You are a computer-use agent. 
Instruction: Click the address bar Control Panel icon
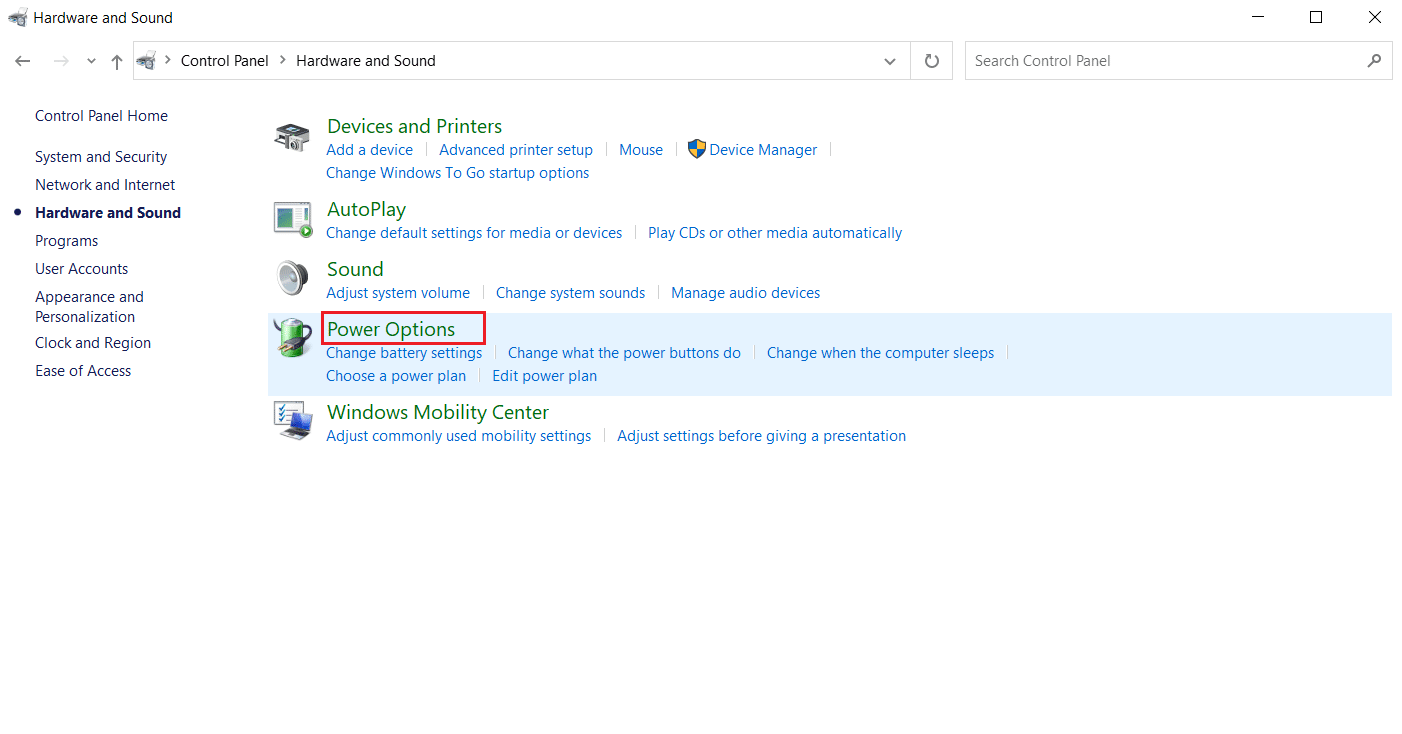[x=147, y=61]
